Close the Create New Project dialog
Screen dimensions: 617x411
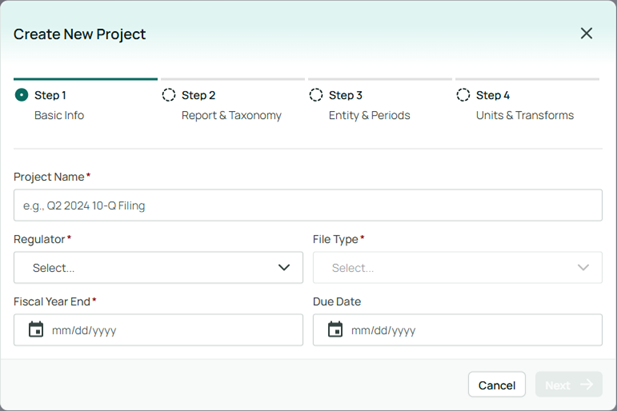click(x=586, y=33)
